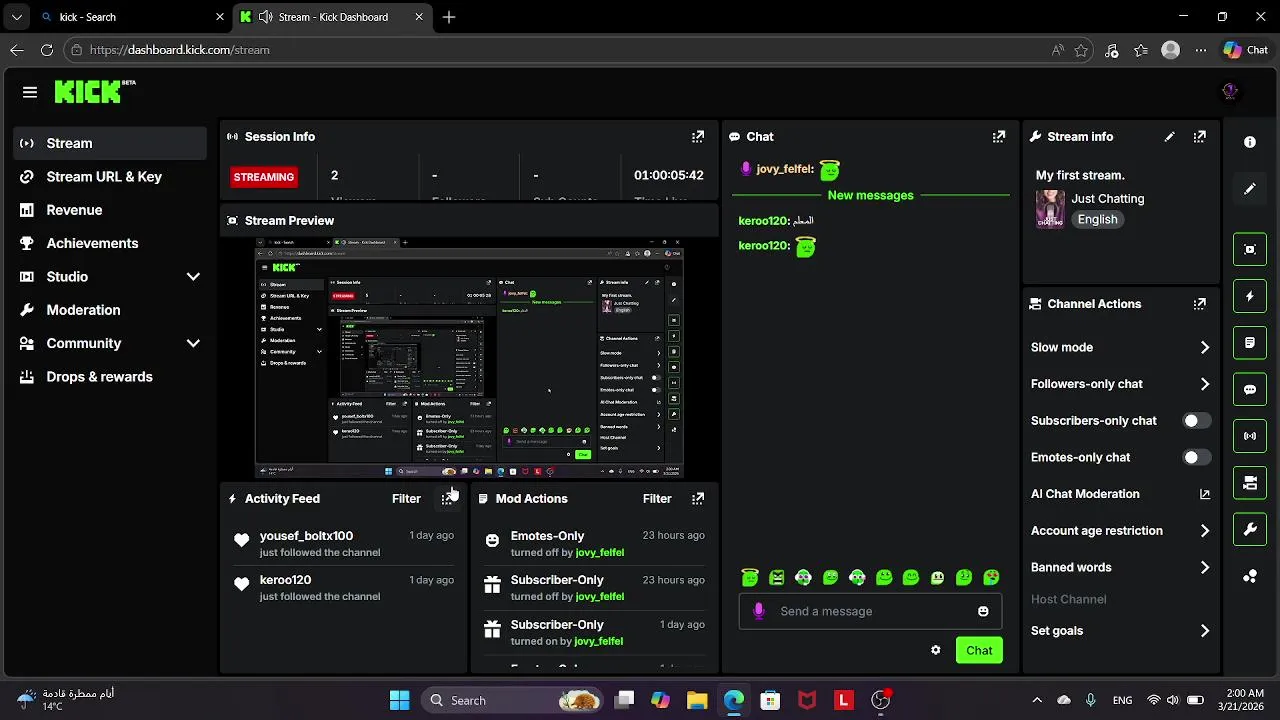Click the English language tag
The image size is (1280, 720).
click(1097, 220)
